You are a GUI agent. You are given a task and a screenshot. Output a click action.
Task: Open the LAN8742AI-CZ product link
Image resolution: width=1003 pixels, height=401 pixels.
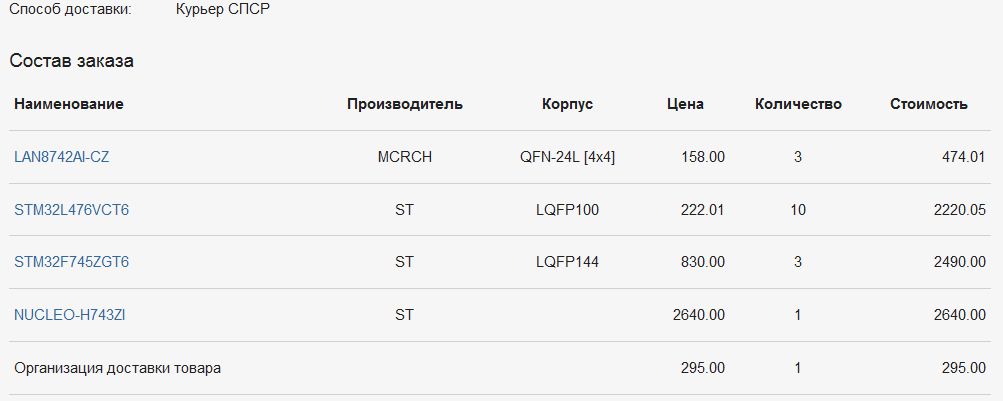[61, 157]
